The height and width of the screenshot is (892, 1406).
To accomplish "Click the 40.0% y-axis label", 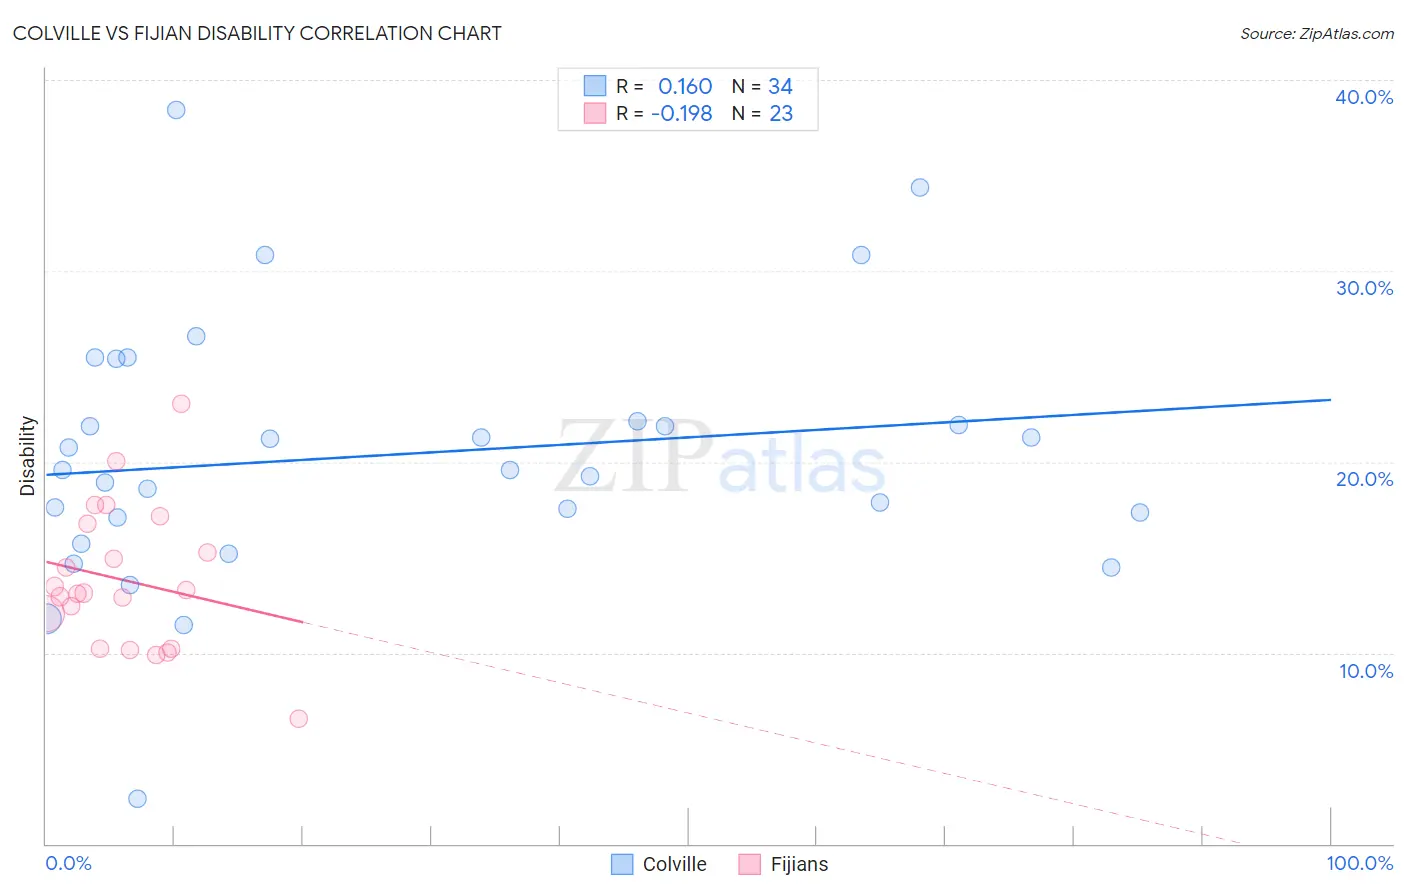I will click(1364, 97).
